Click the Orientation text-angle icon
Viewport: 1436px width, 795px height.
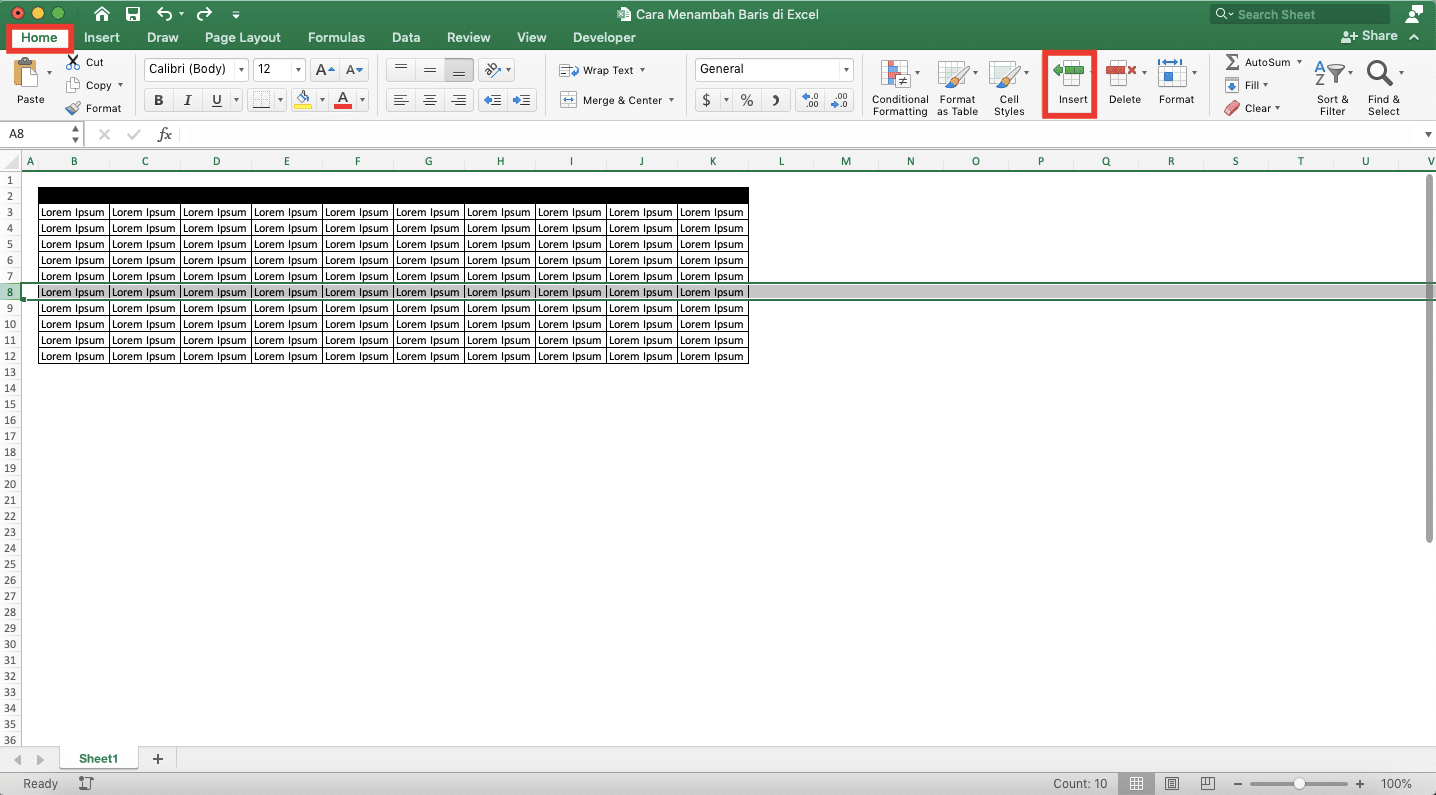click(x=491, y=70)
